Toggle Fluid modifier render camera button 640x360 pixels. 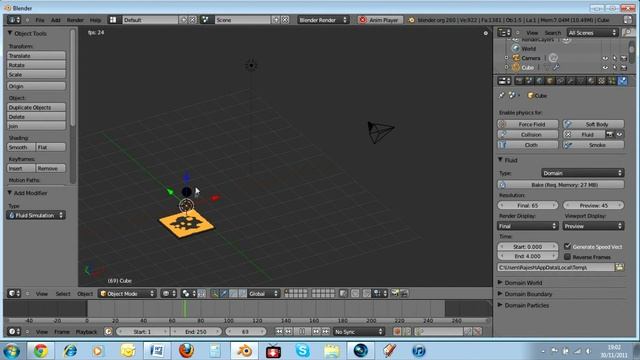(x=609, y=134)
